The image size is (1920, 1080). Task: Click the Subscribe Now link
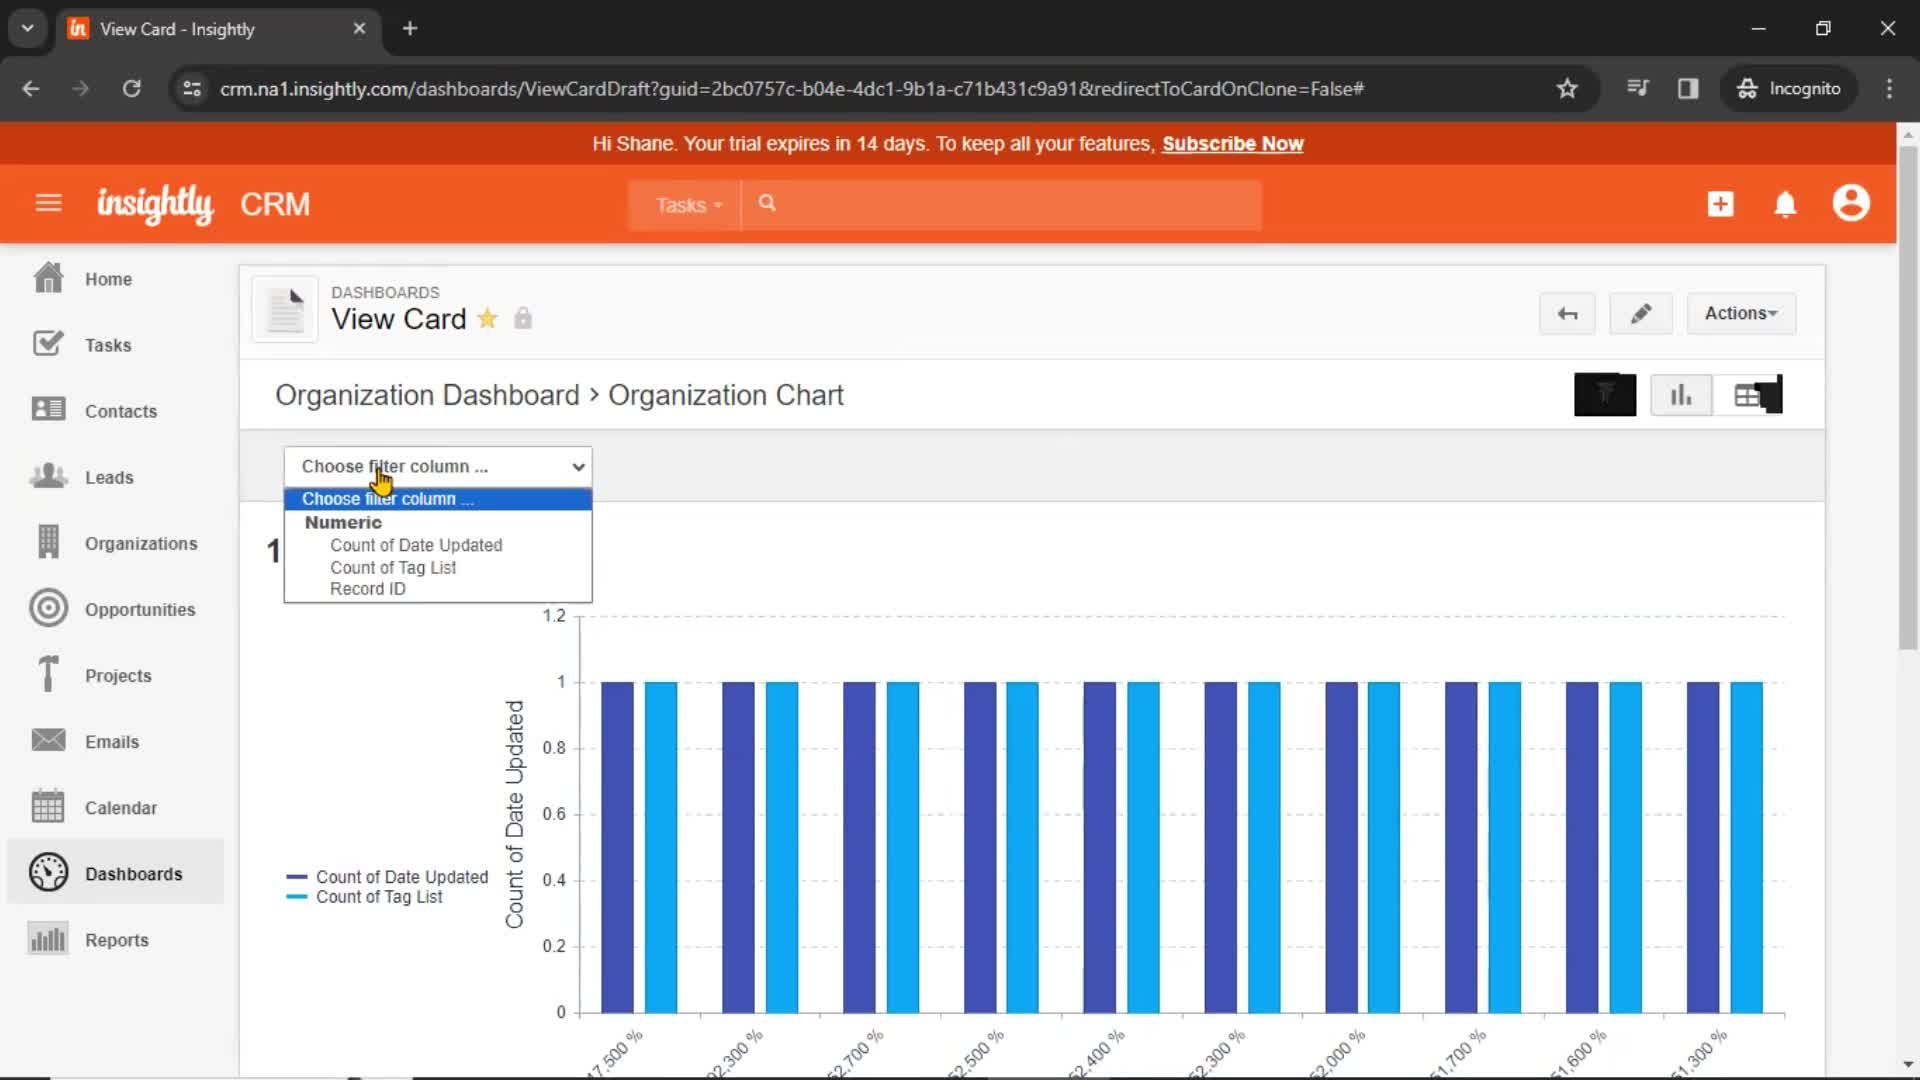pyautogui.click(x=1233, y=142)
